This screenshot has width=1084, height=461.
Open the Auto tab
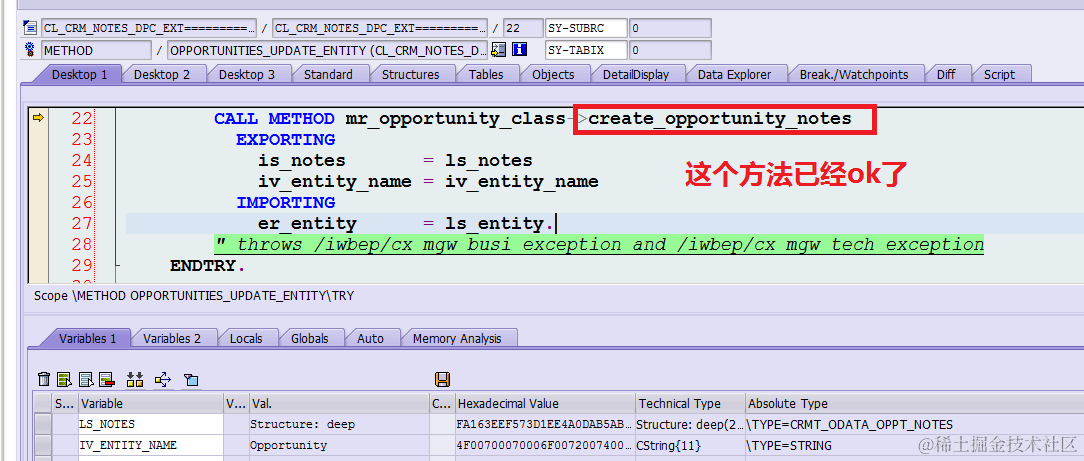370,339
